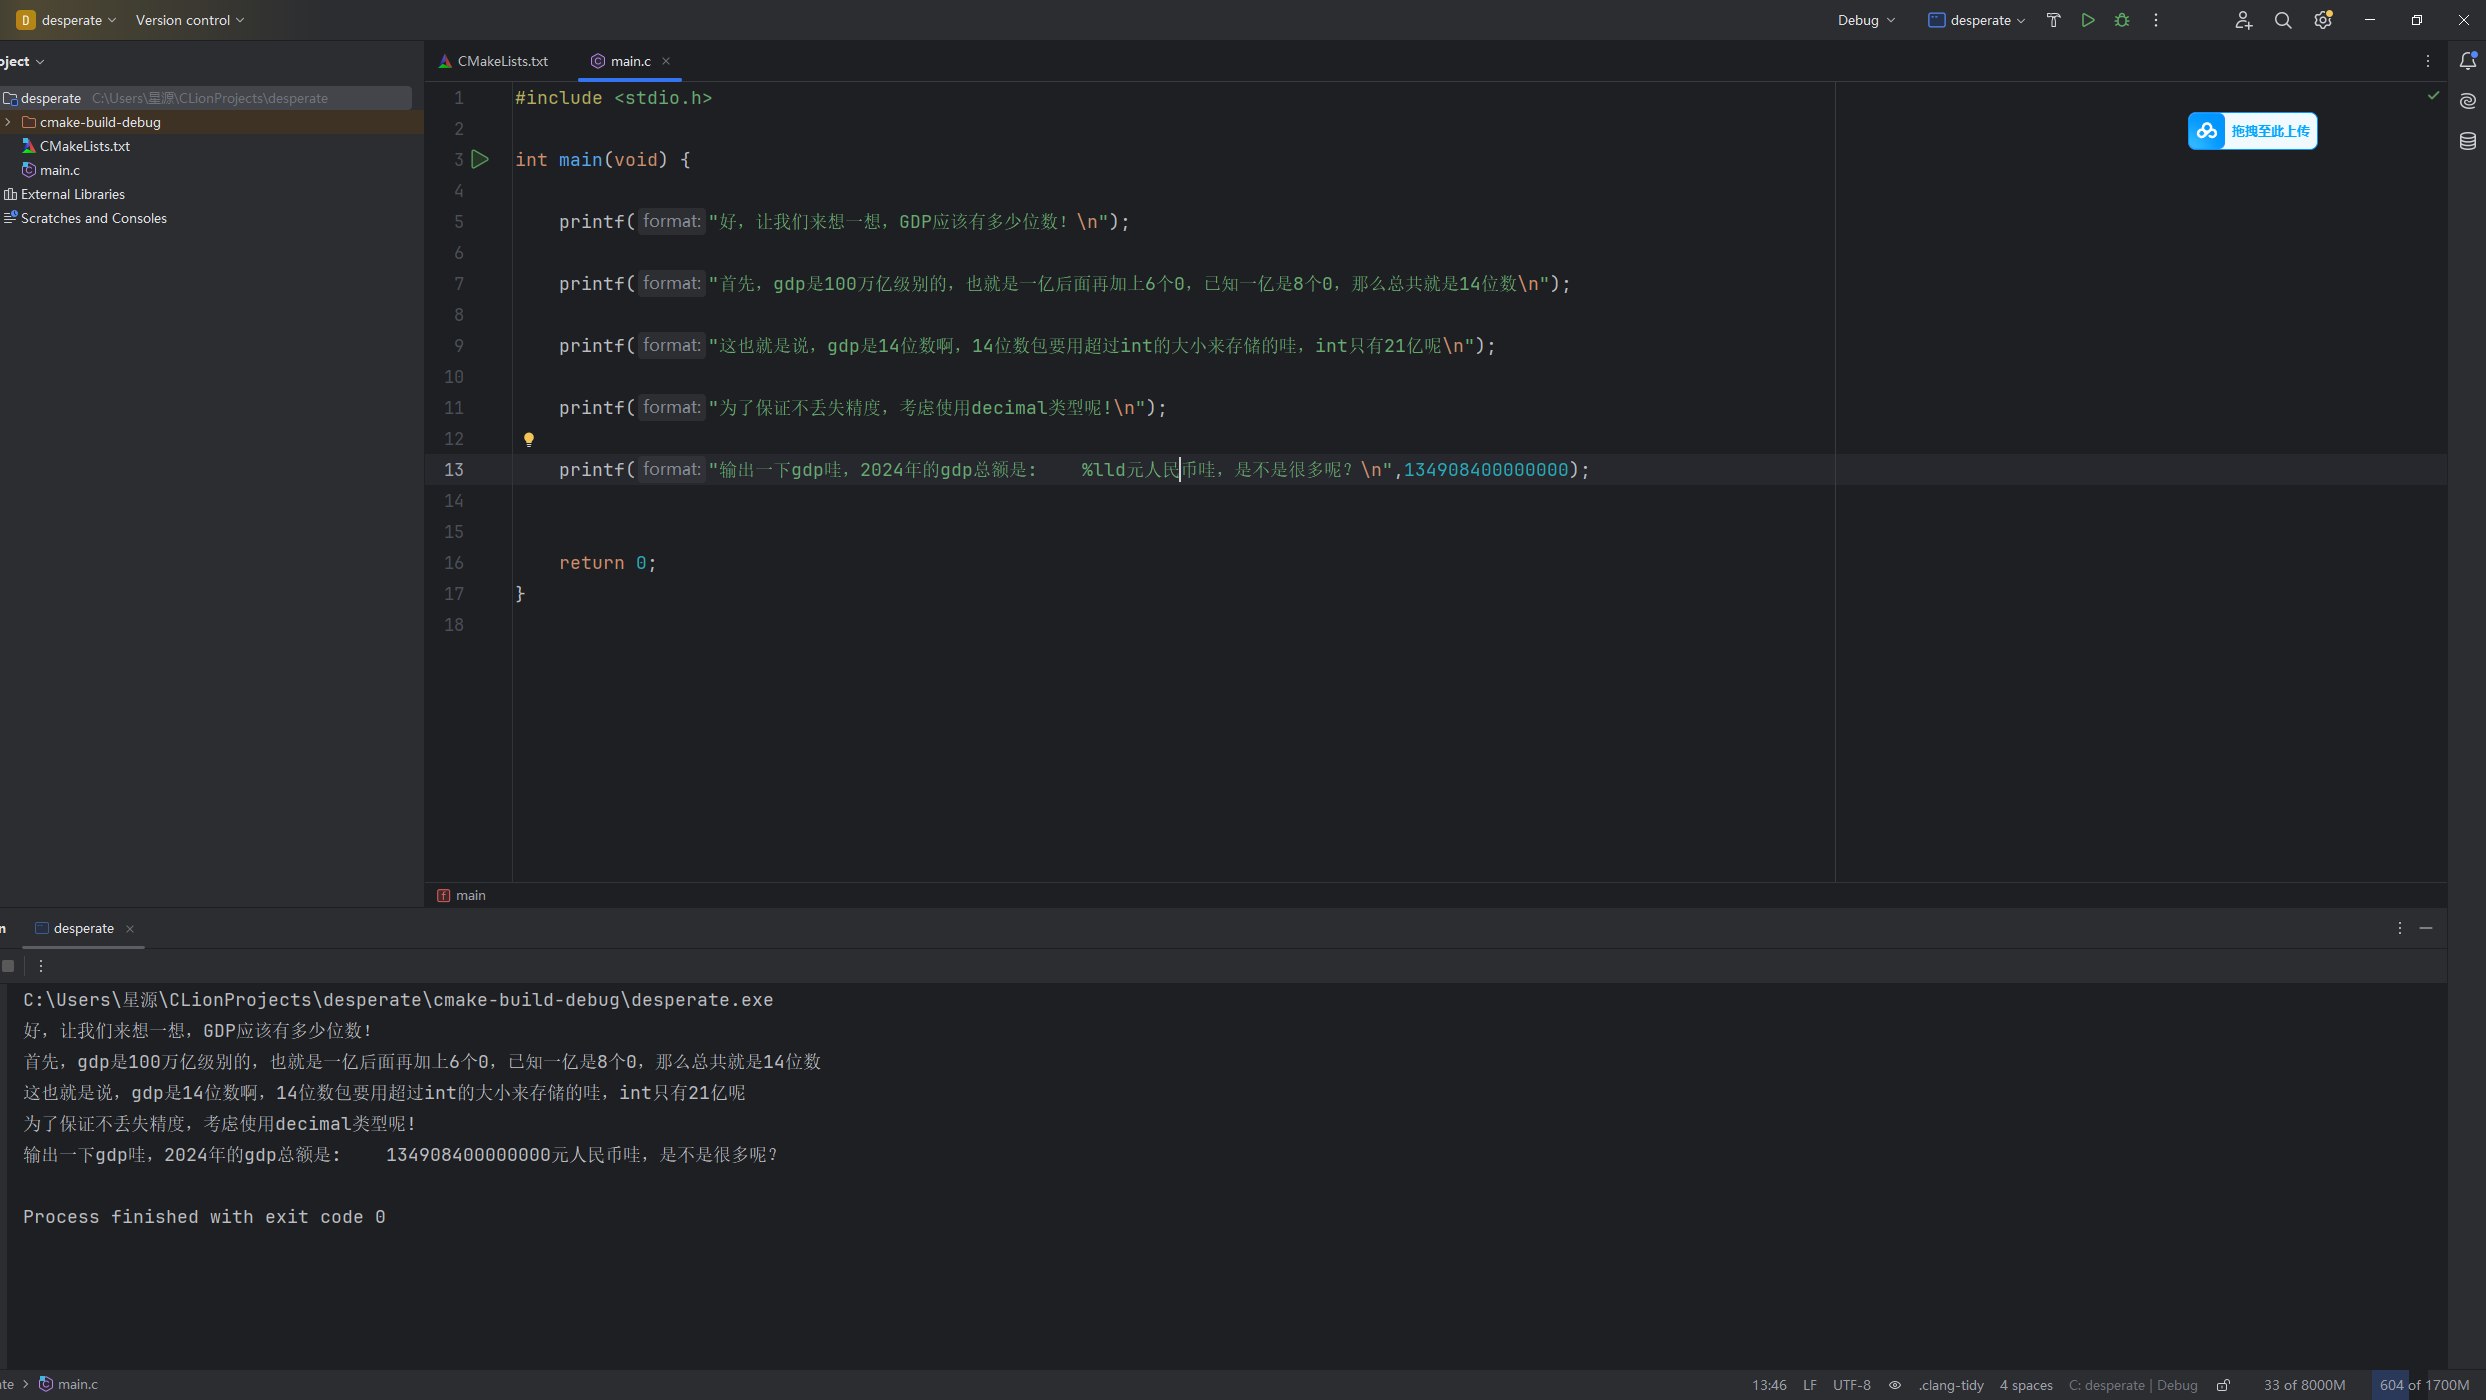Screen dimensions: 2486x1400
Task: Open IDE settings gear icon
Action: pos(2322,20)
